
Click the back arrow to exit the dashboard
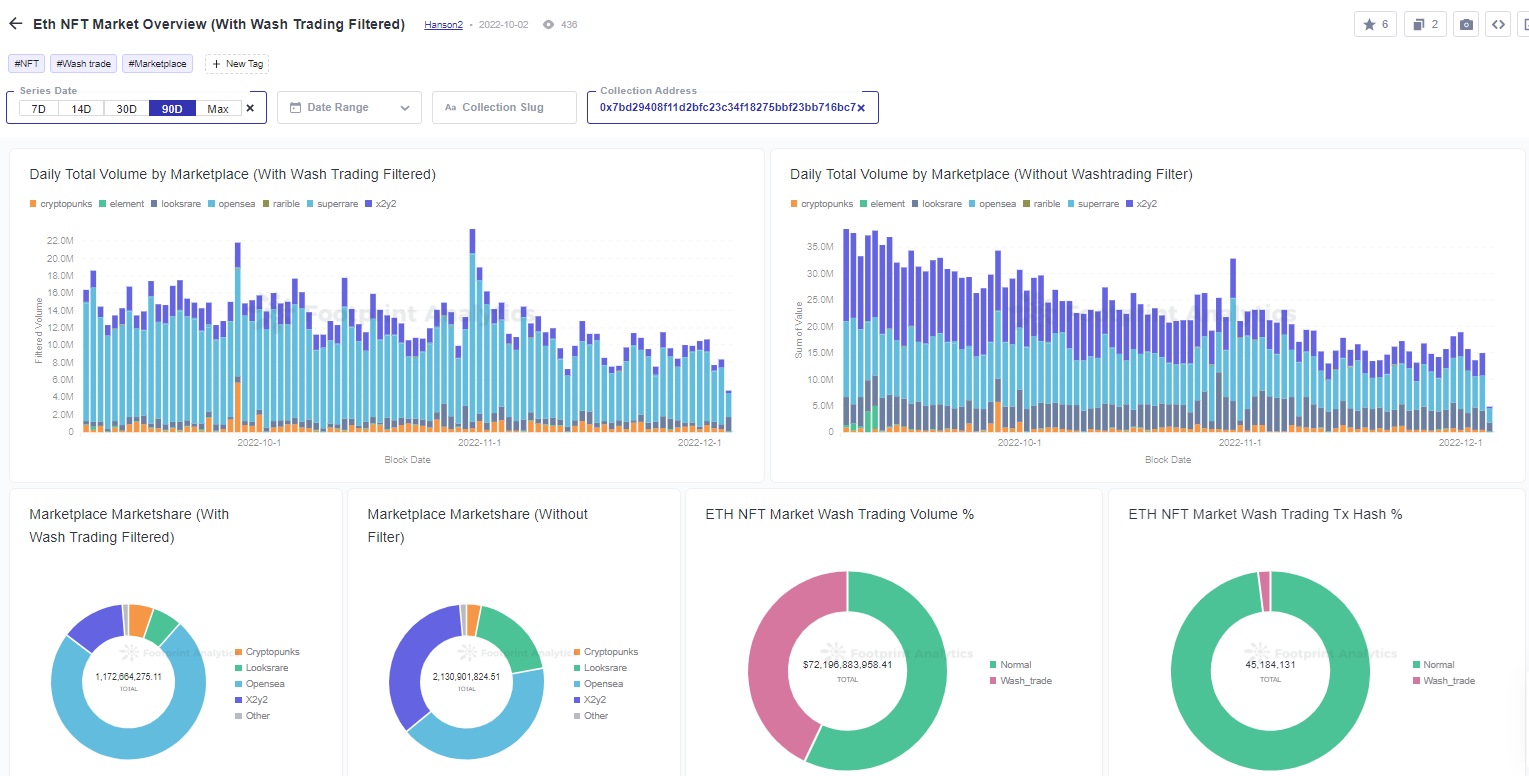pos(15,23)
